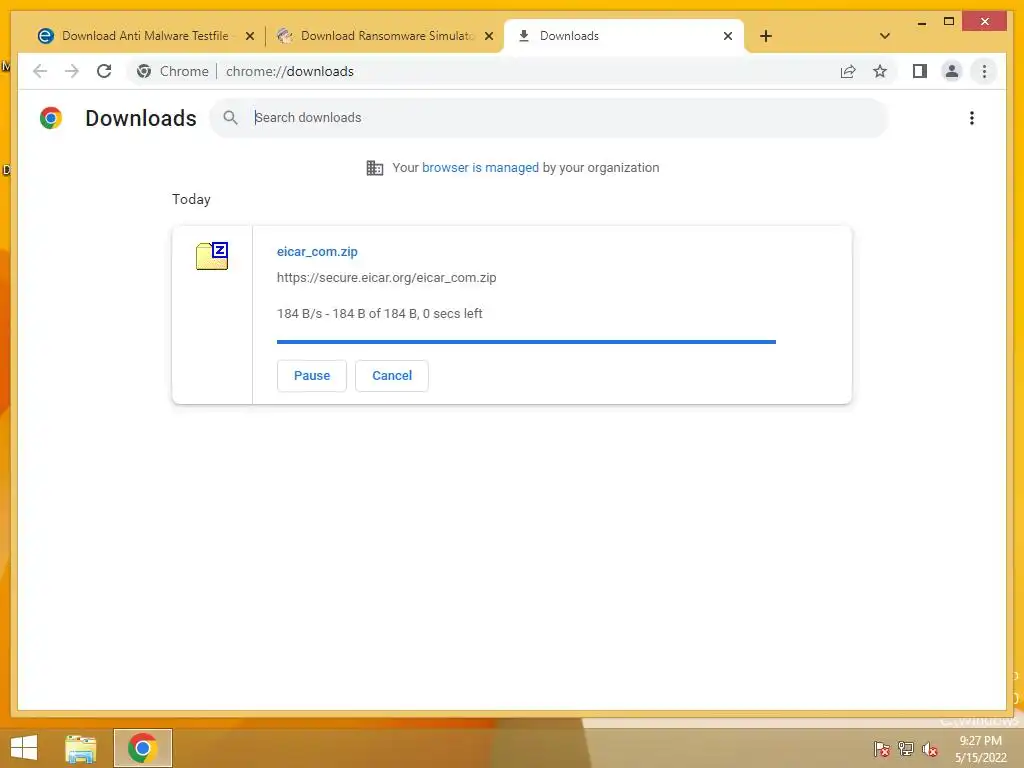Close the Download Anti Malware Testfile tab

click(249, 37)
